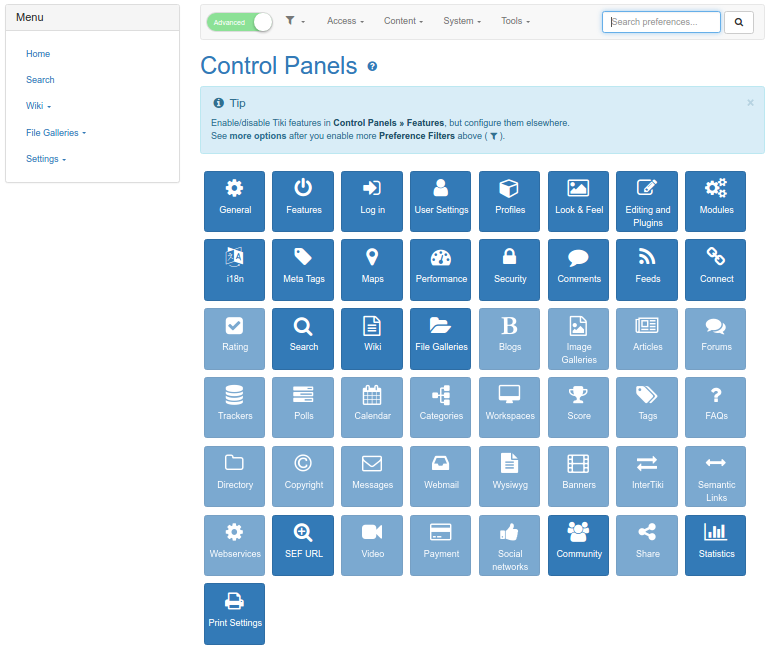Toggle the Advanced mode switch
The width and height of the screenshot is (775, 649).
click(x=239, y=22)
